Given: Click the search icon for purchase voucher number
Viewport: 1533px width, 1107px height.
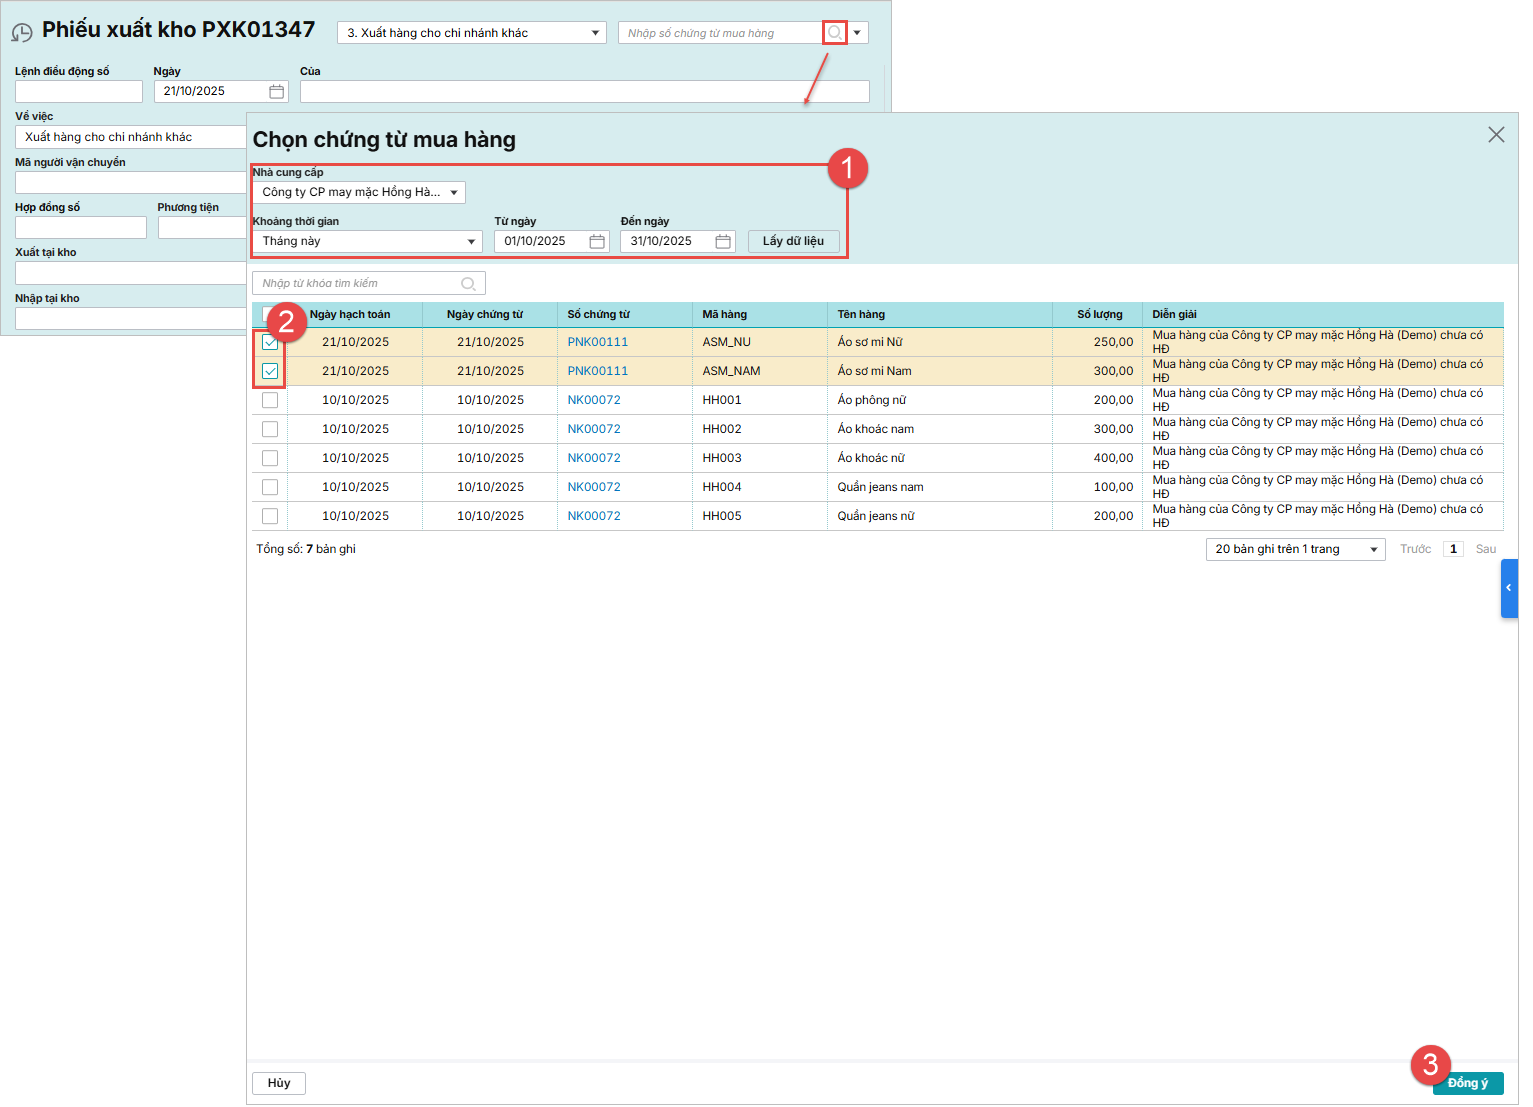Looking at the screenshot, I should (834, 33).
